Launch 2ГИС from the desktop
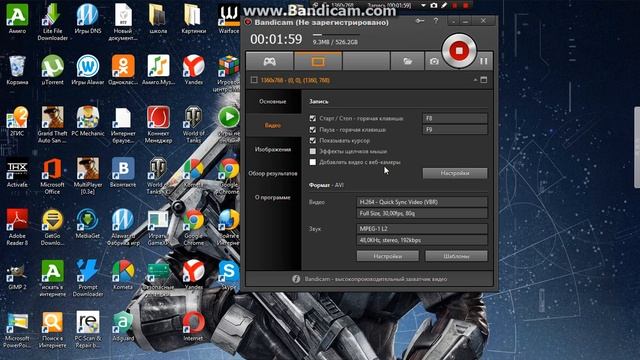The width and height of the screenshot is (640, 360). 17,121
